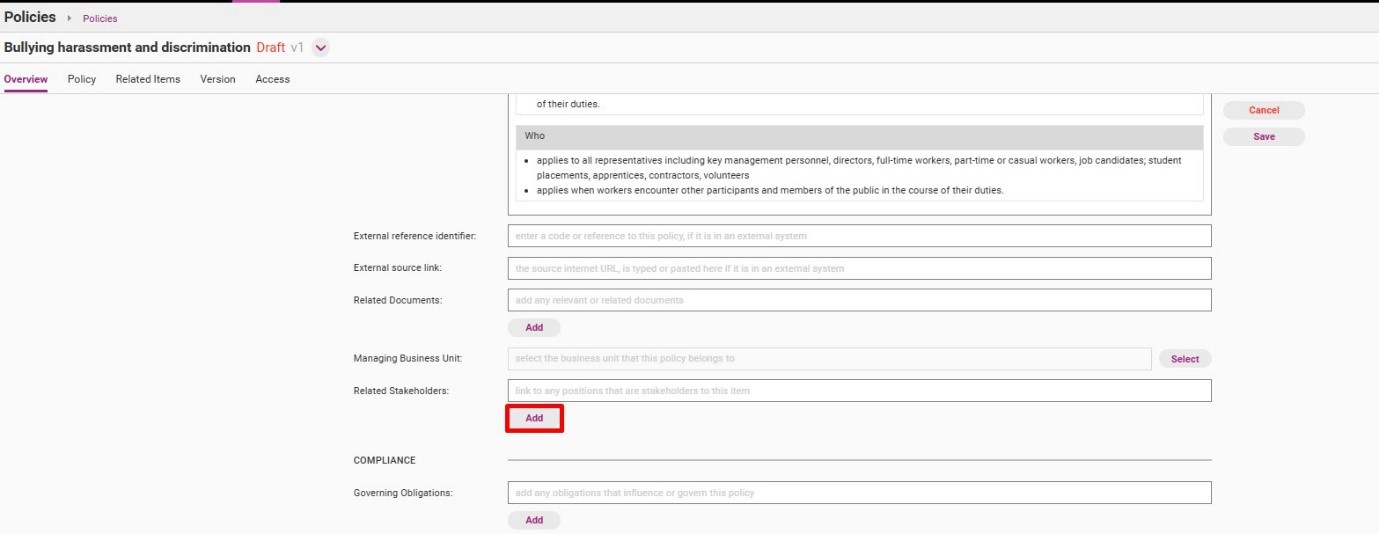Viewport: 1379px width, 534px height.
Task: Open the Access tab
Action: click(x=272, y=79)
